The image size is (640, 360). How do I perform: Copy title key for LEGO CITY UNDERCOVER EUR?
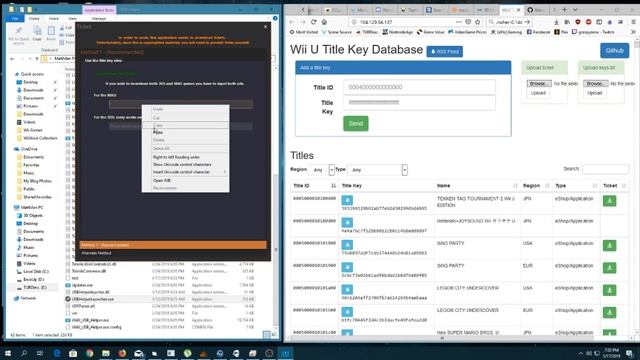tap(347, 312)
